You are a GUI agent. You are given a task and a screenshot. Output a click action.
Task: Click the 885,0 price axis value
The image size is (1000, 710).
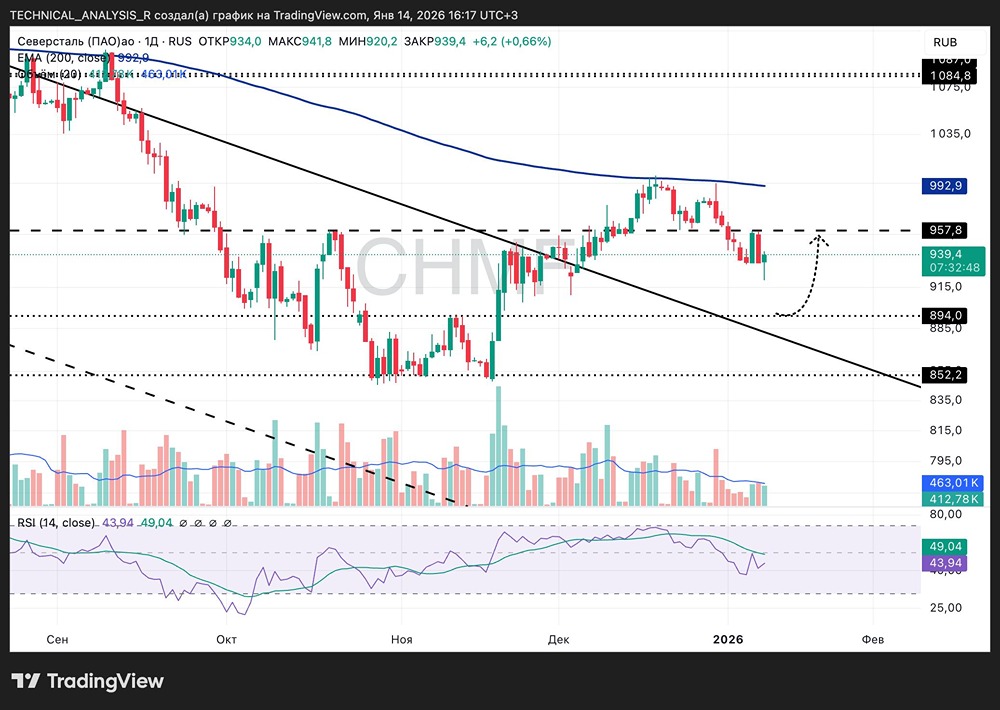[946, 329]
